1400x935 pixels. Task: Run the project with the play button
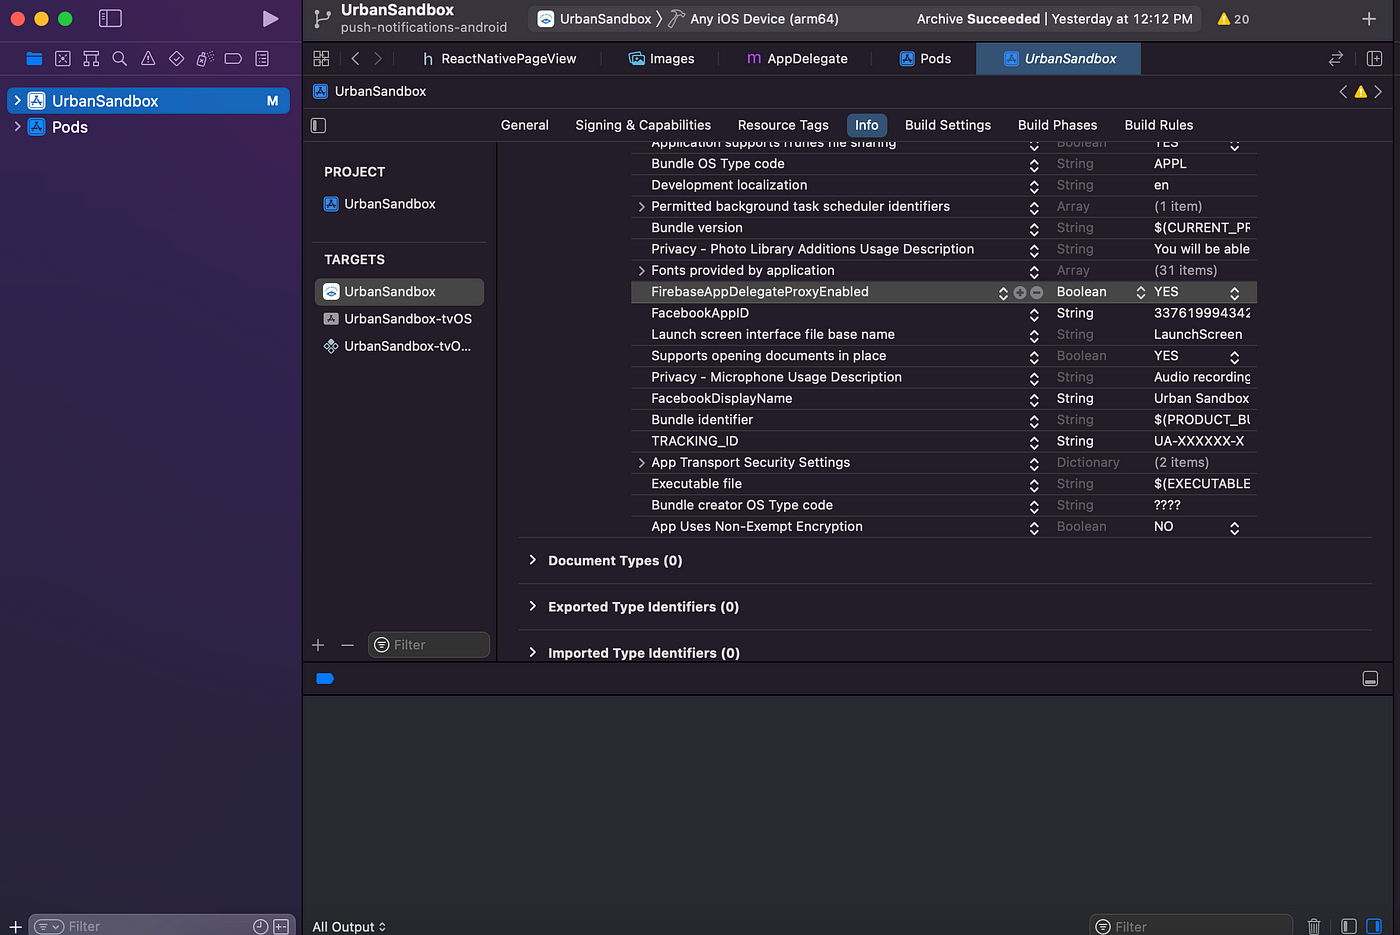[270, 19]
